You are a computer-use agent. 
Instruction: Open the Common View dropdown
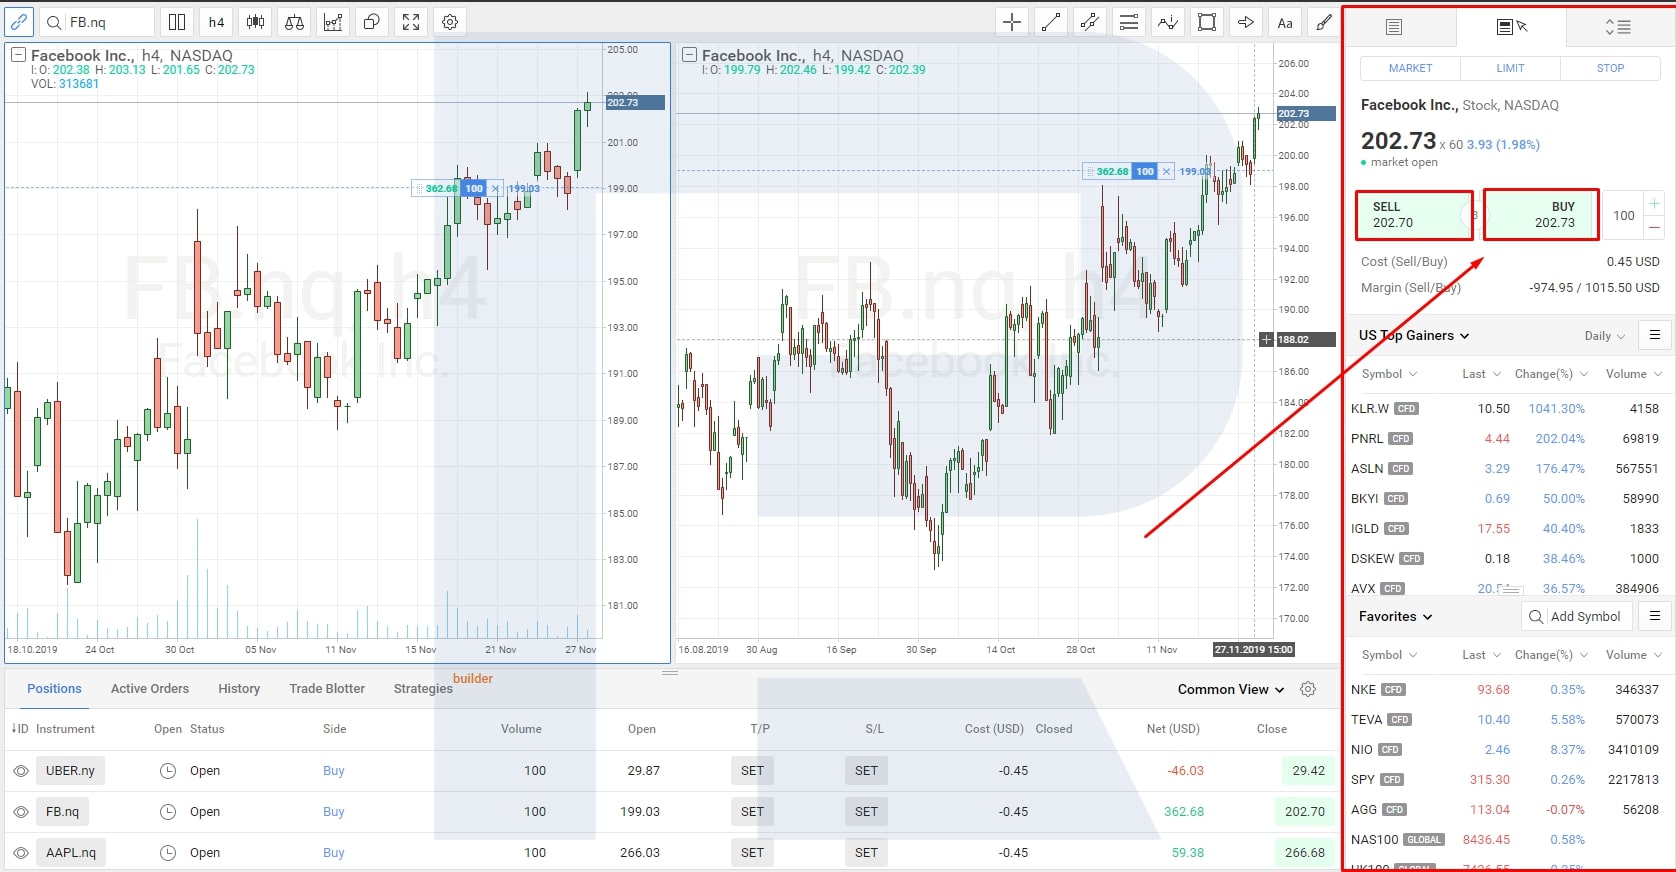point(1230,689)
